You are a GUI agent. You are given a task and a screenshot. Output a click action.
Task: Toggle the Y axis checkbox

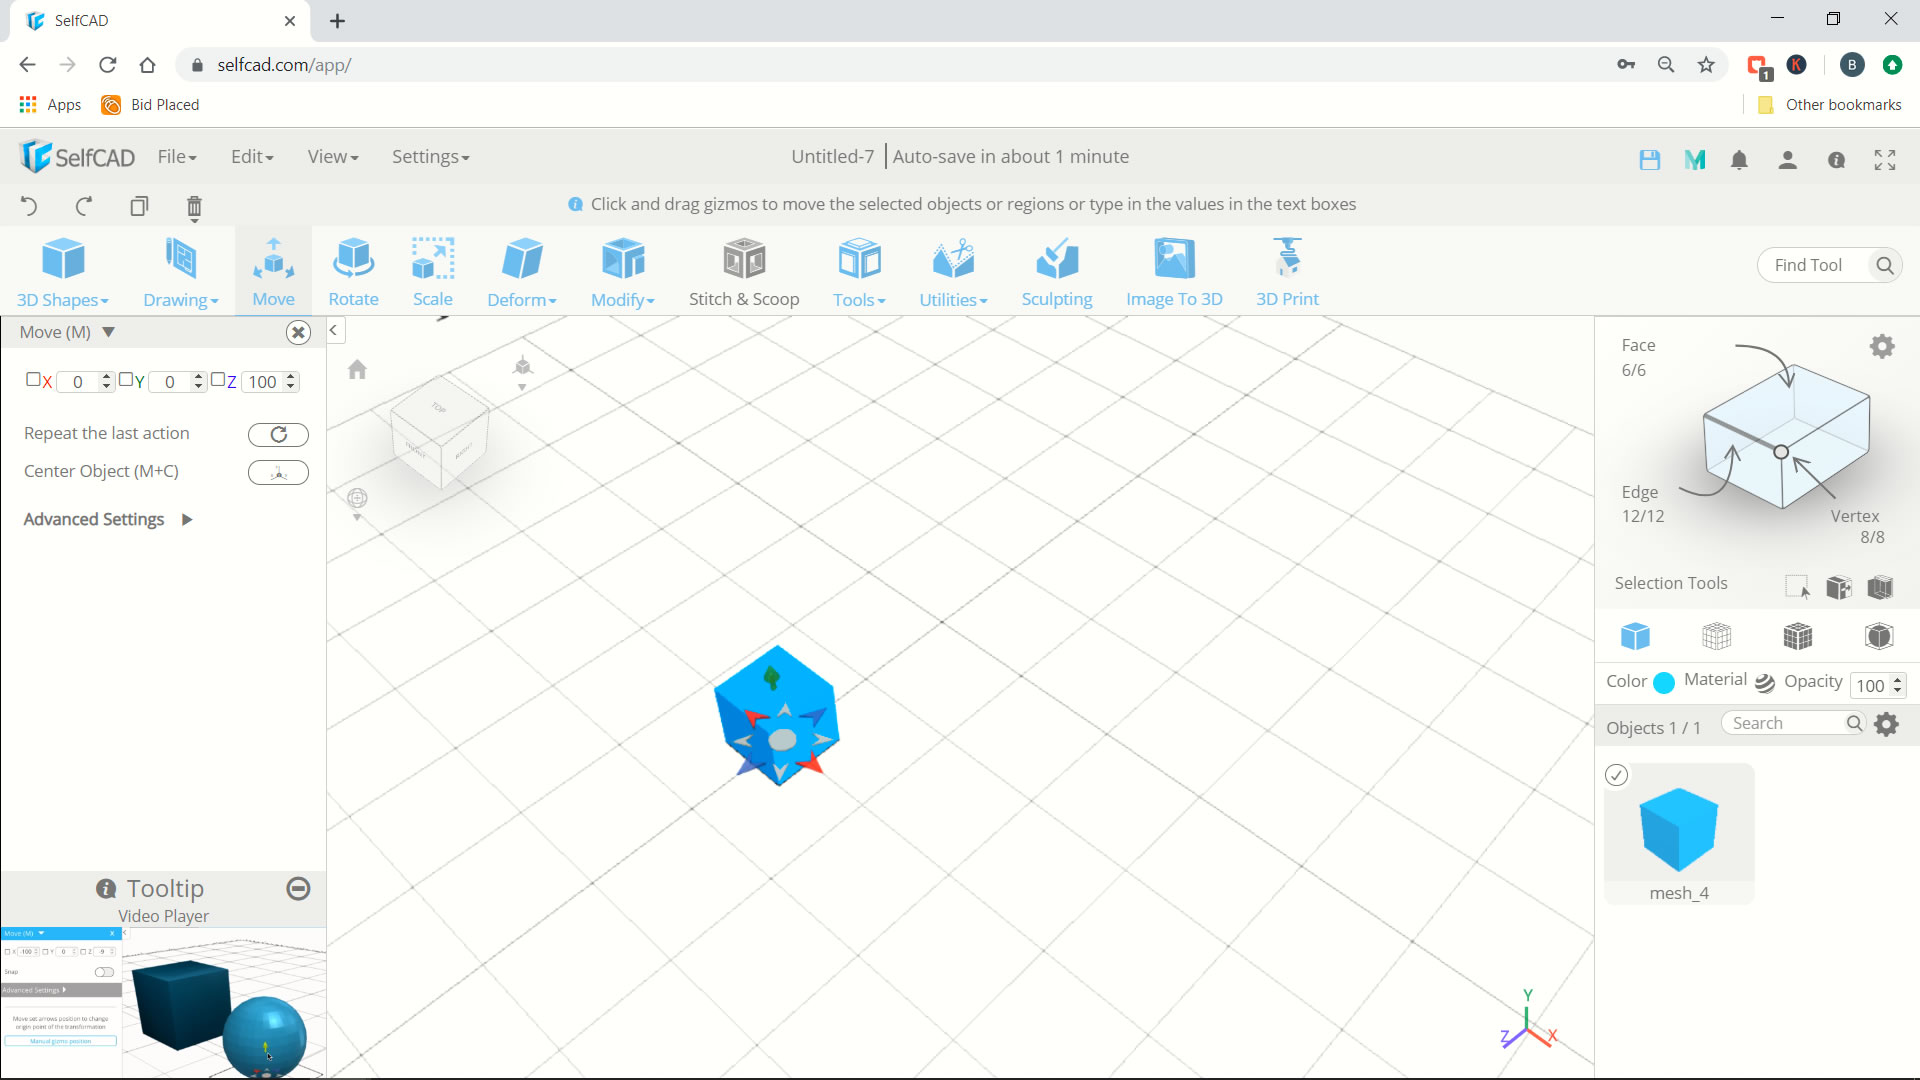pos(125,380)
